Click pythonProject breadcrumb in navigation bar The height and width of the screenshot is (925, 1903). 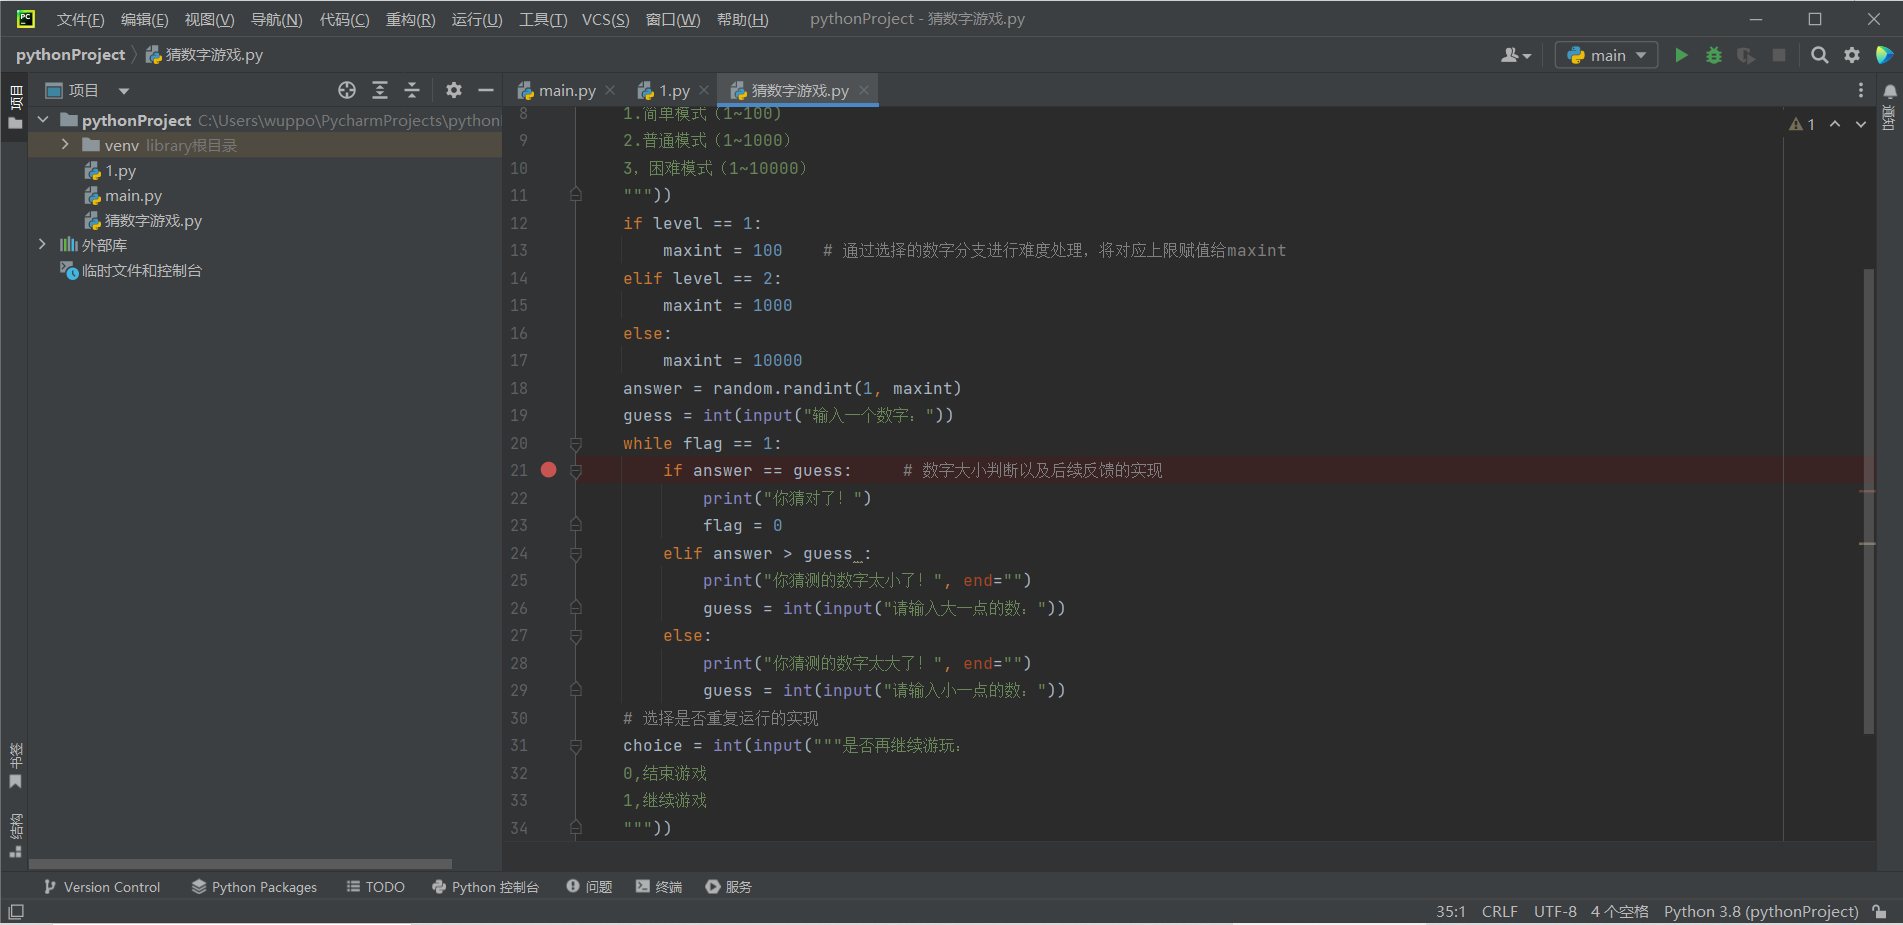click(x=70, y=55)
